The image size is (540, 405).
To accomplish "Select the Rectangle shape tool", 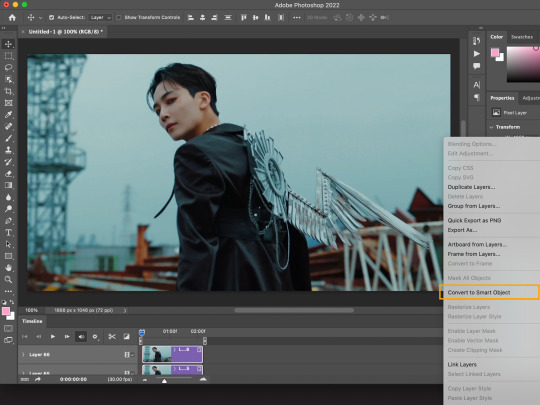I will point(8,256).
